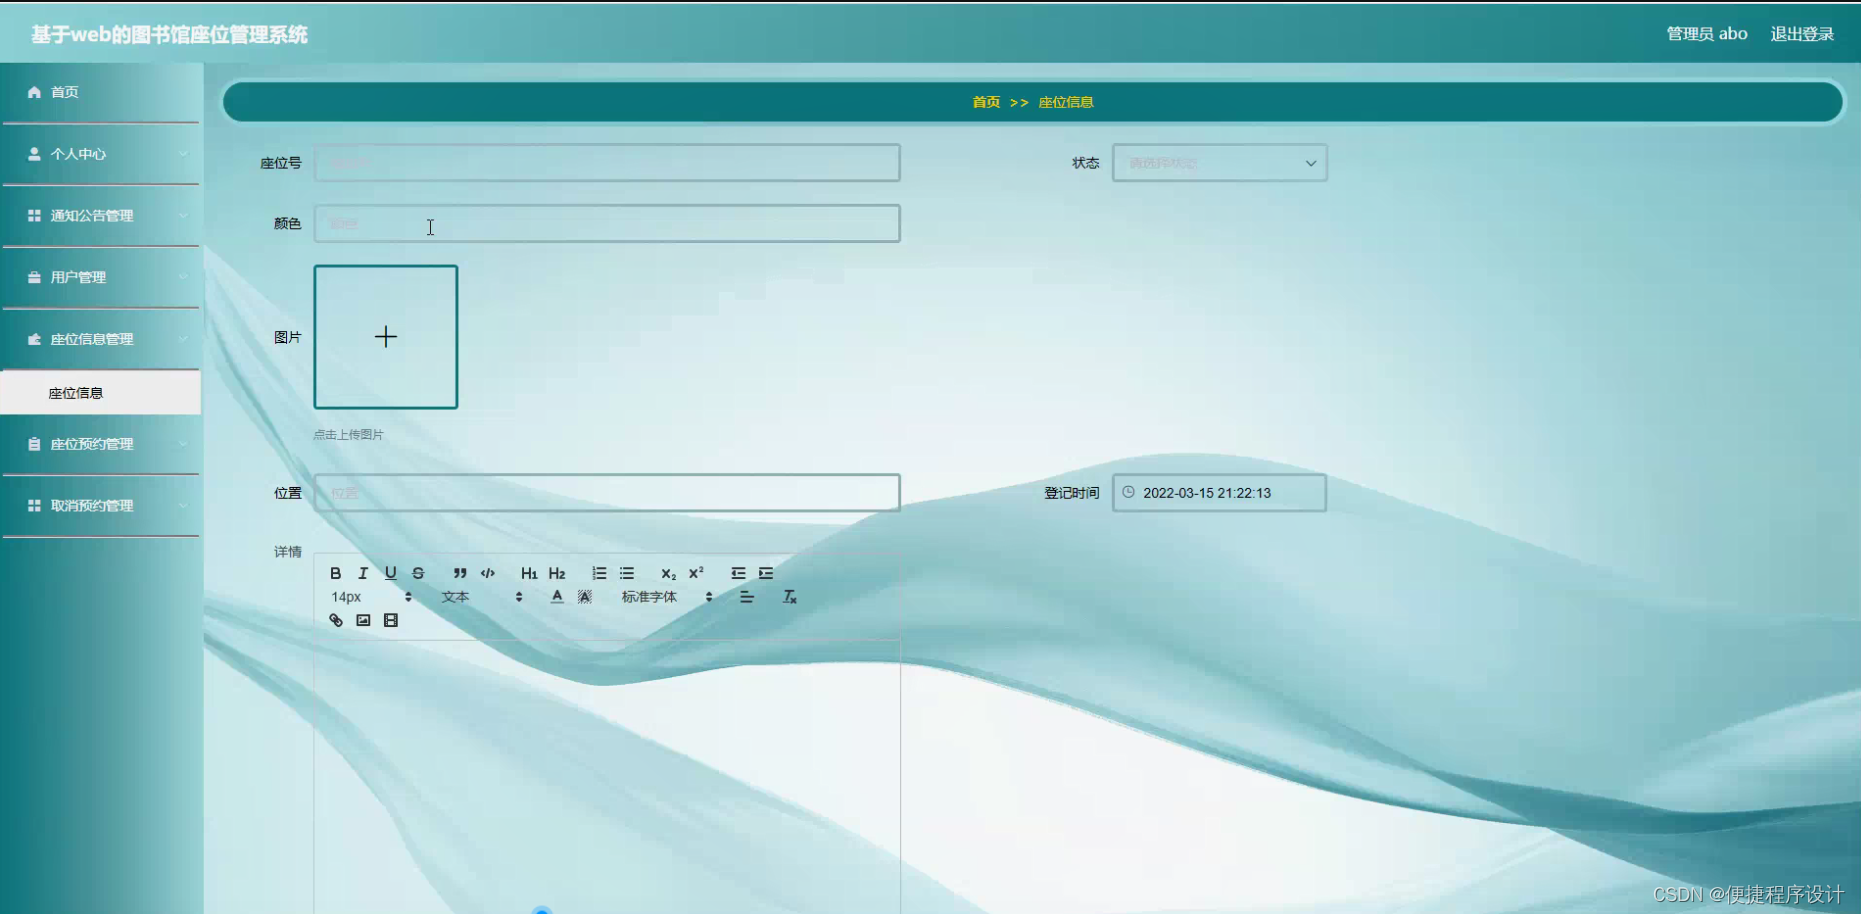Open the 状态 status dropdown
The image size is (1861, 914).
1218,162
